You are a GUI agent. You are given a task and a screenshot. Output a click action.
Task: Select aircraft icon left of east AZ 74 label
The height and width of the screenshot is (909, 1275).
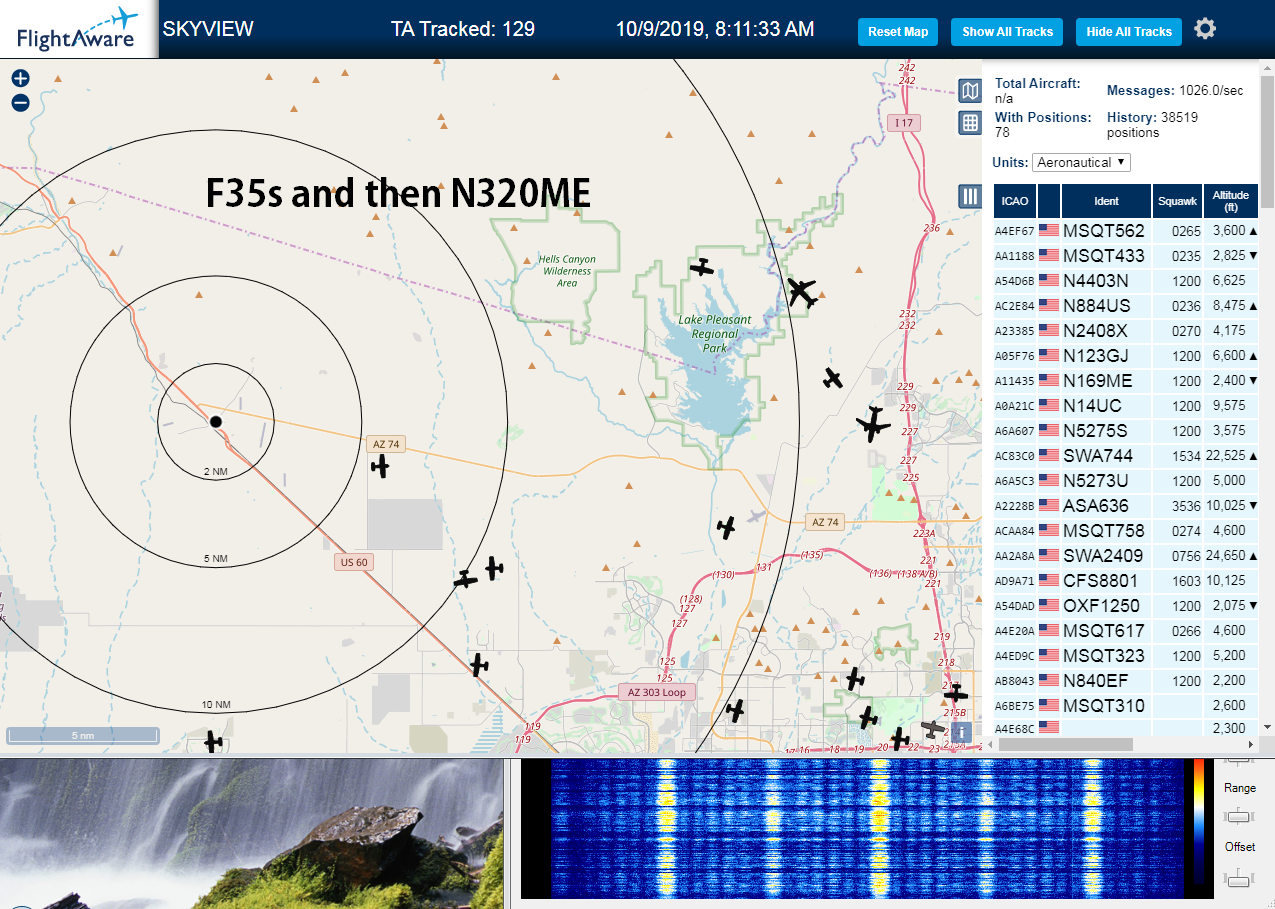coord(727,526)
